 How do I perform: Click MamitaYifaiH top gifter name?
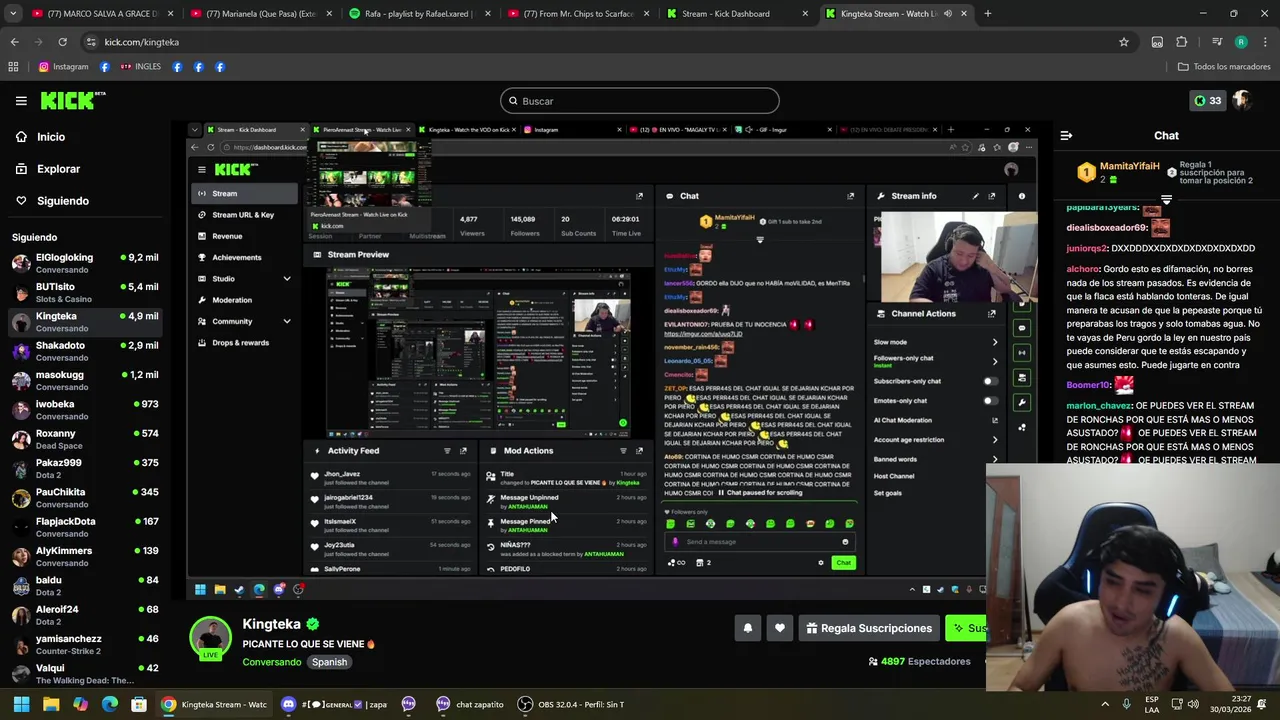click(1129, 166)
